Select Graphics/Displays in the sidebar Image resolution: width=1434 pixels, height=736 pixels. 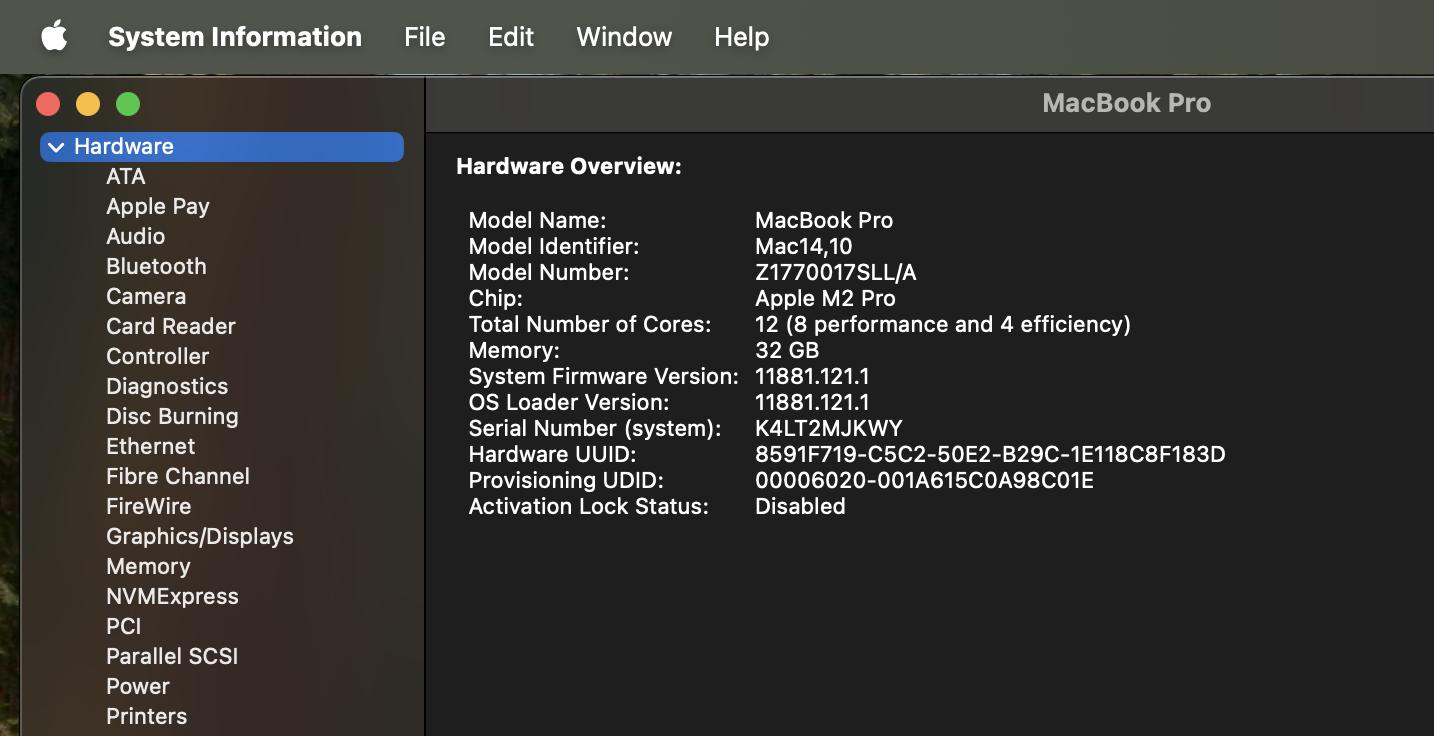tap(199, 536)
